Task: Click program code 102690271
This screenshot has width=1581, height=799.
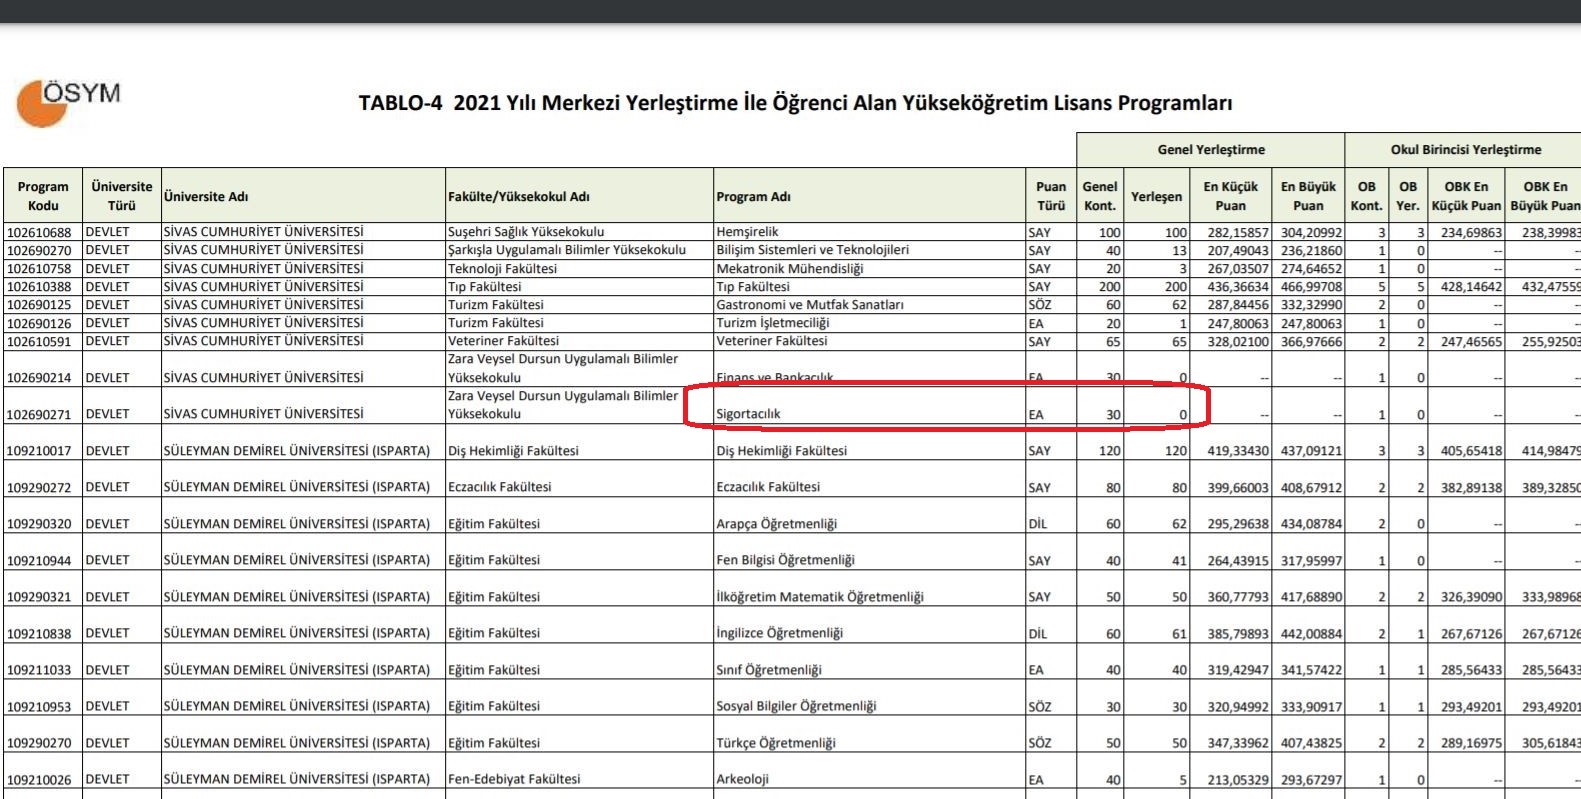Action: [39, 414]
